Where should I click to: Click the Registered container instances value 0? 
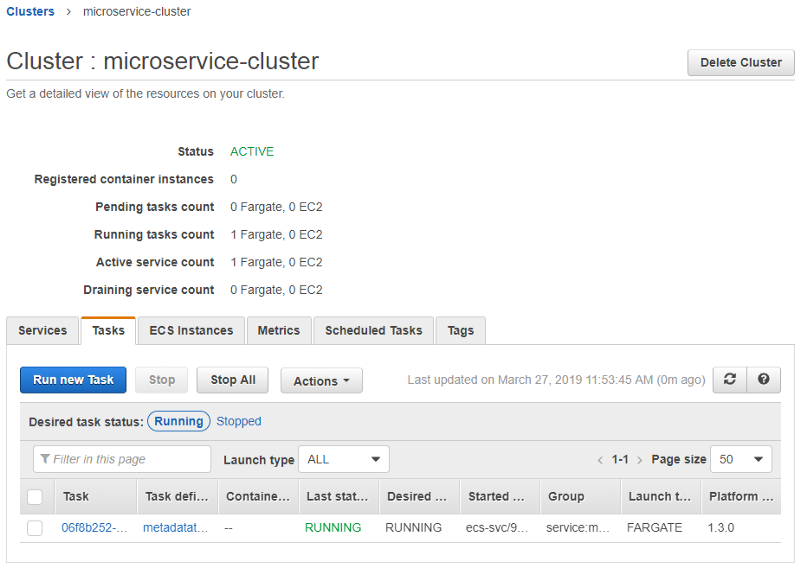click(234, 180)
